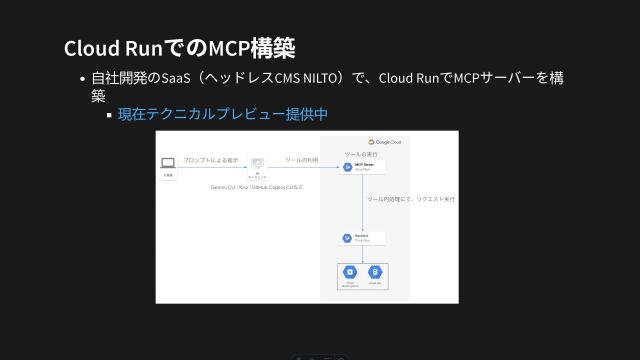Screen dimensions: 640x360
Task: Click the laptop user icon in the diagram
Action: (168, 163)
